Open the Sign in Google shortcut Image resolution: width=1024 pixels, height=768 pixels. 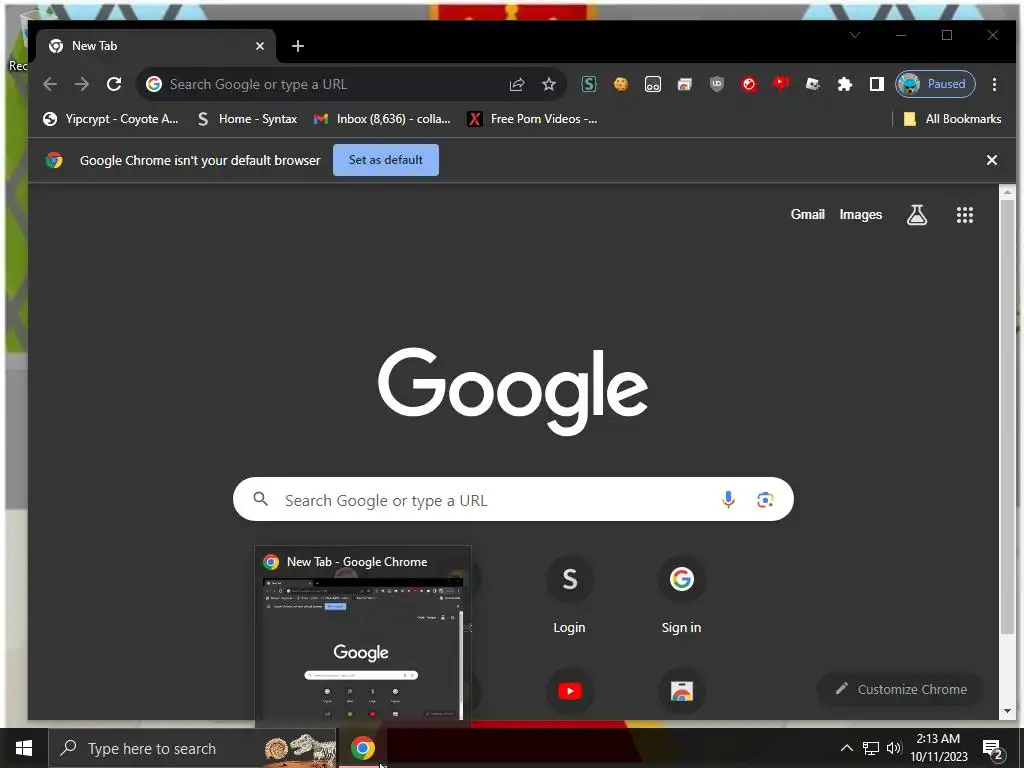tap(681, 596)
